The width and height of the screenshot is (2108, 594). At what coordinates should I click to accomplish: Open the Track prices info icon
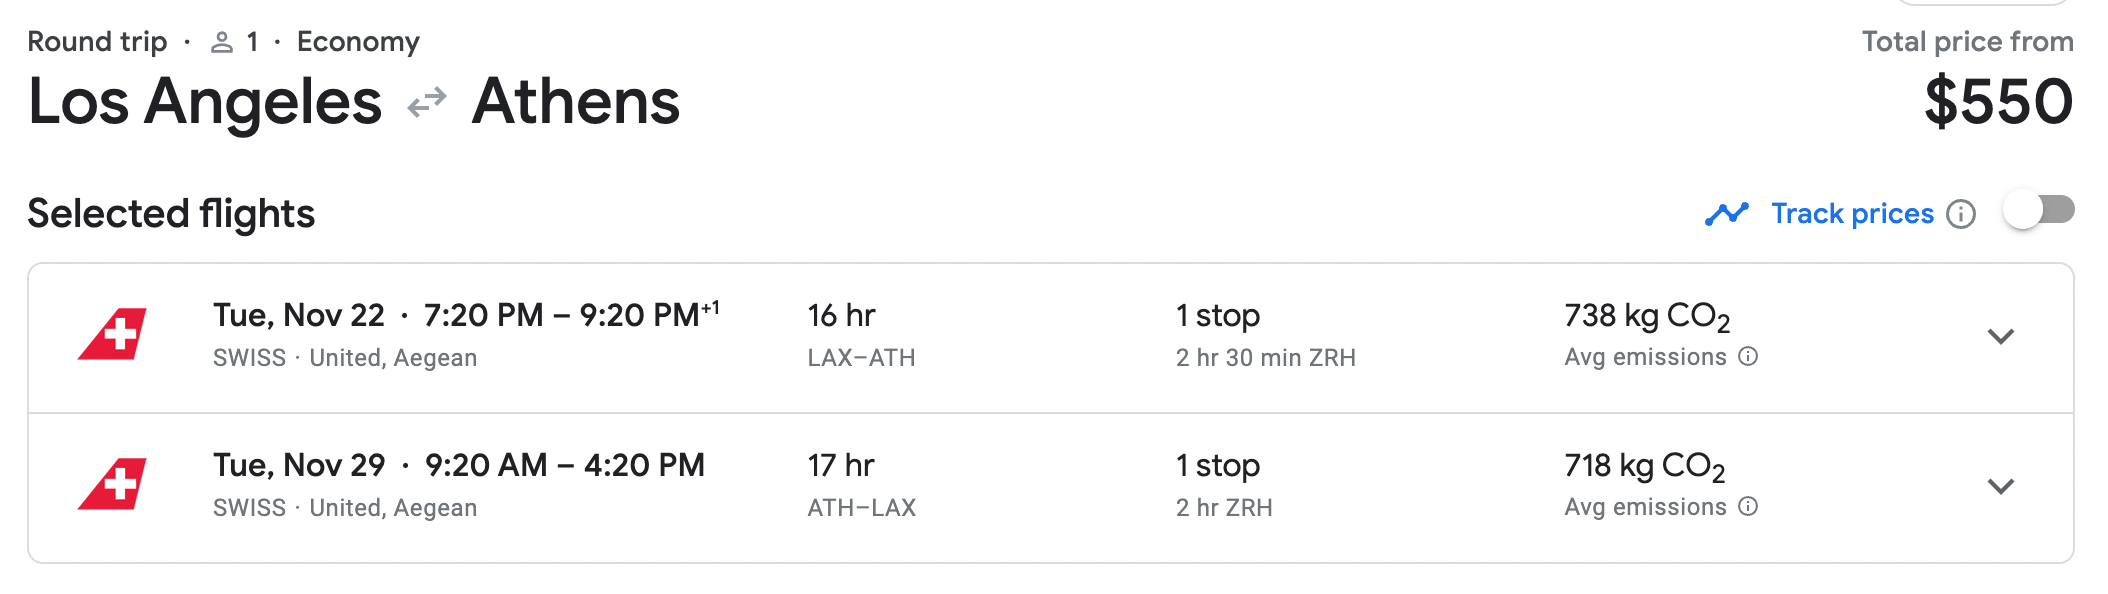click(x=1961, y=214)
